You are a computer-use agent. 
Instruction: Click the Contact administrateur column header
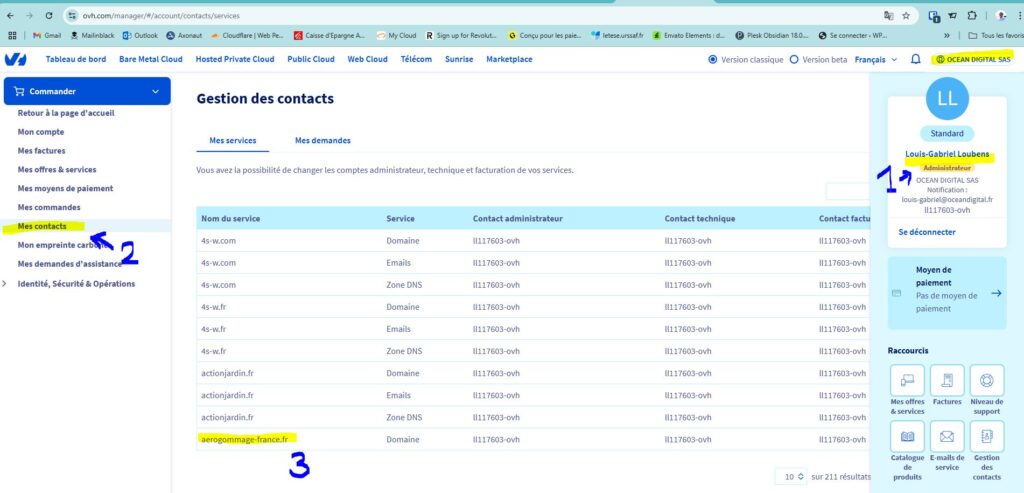518,219
